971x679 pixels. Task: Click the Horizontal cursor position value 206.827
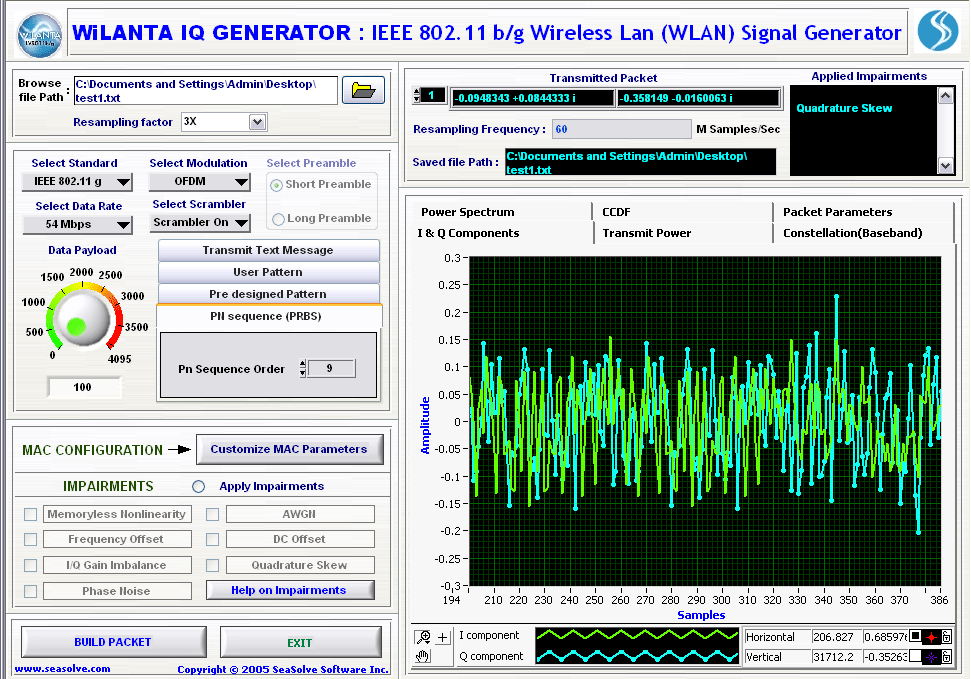point(837,637)
